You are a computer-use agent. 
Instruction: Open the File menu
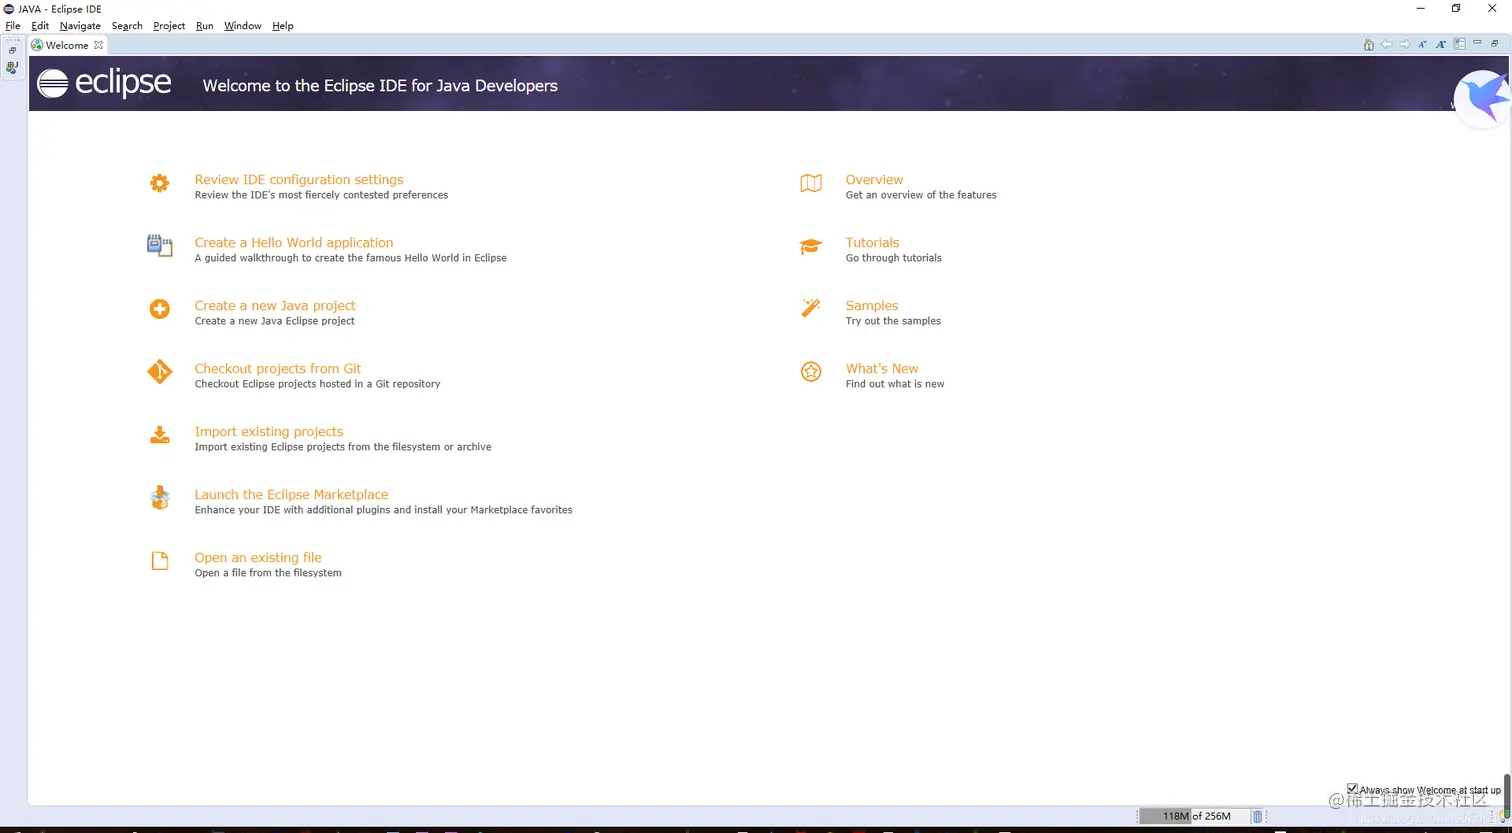[x=13, y=26]
